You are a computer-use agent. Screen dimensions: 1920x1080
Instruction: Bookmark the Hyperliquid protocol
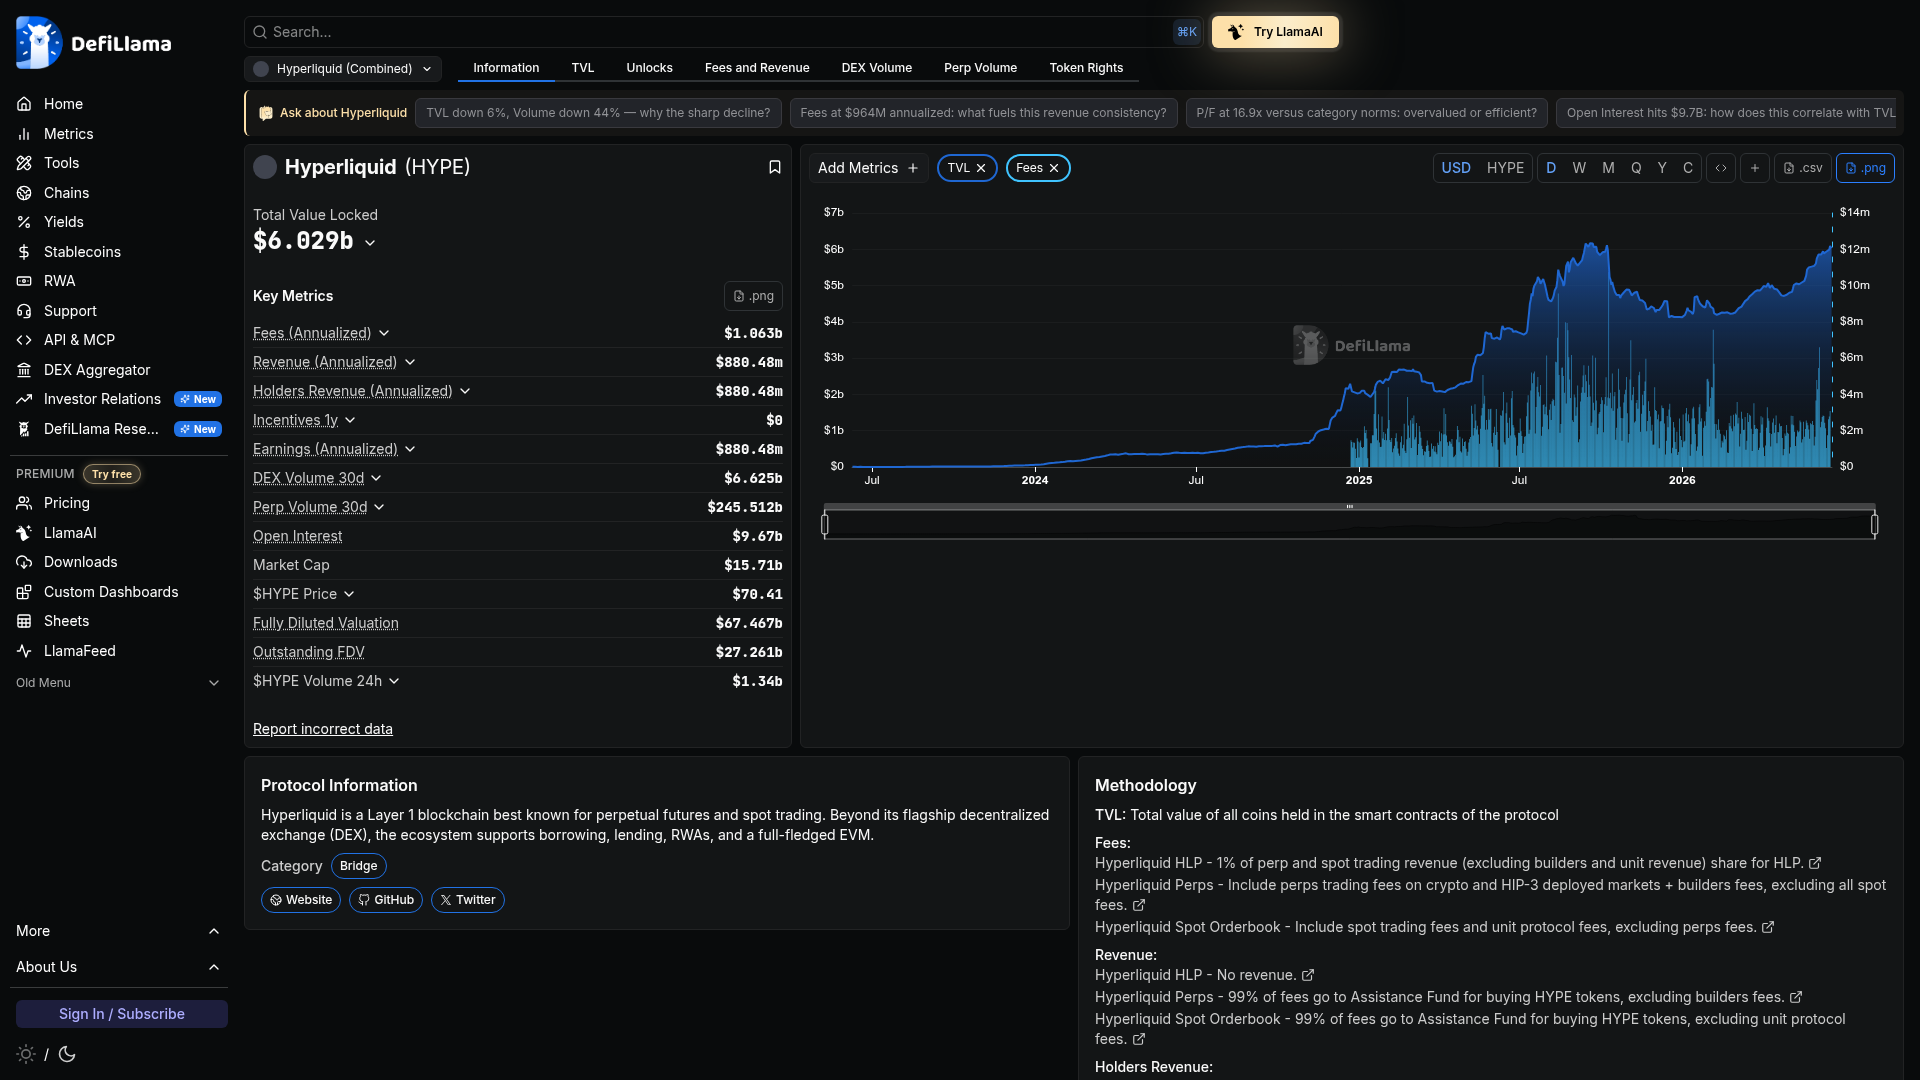[774, 167]
